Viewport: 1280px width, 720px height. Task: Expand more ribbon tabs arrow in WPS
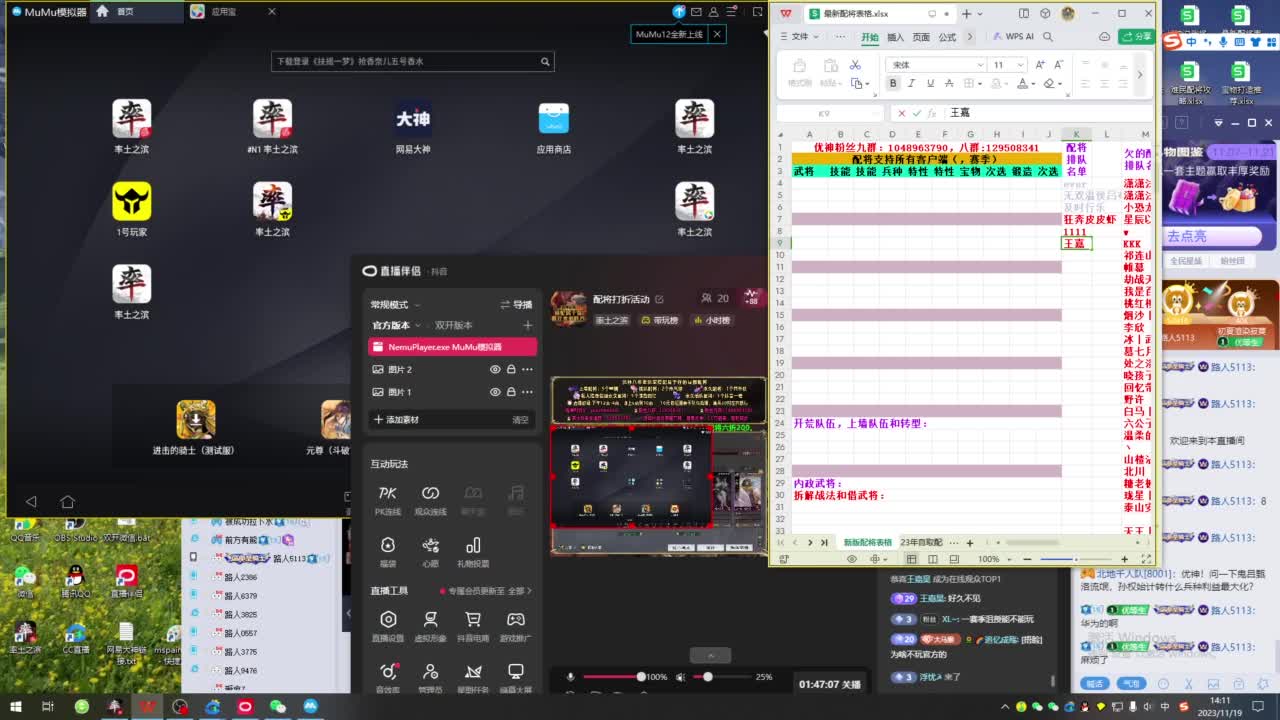(x=969, y=37)
